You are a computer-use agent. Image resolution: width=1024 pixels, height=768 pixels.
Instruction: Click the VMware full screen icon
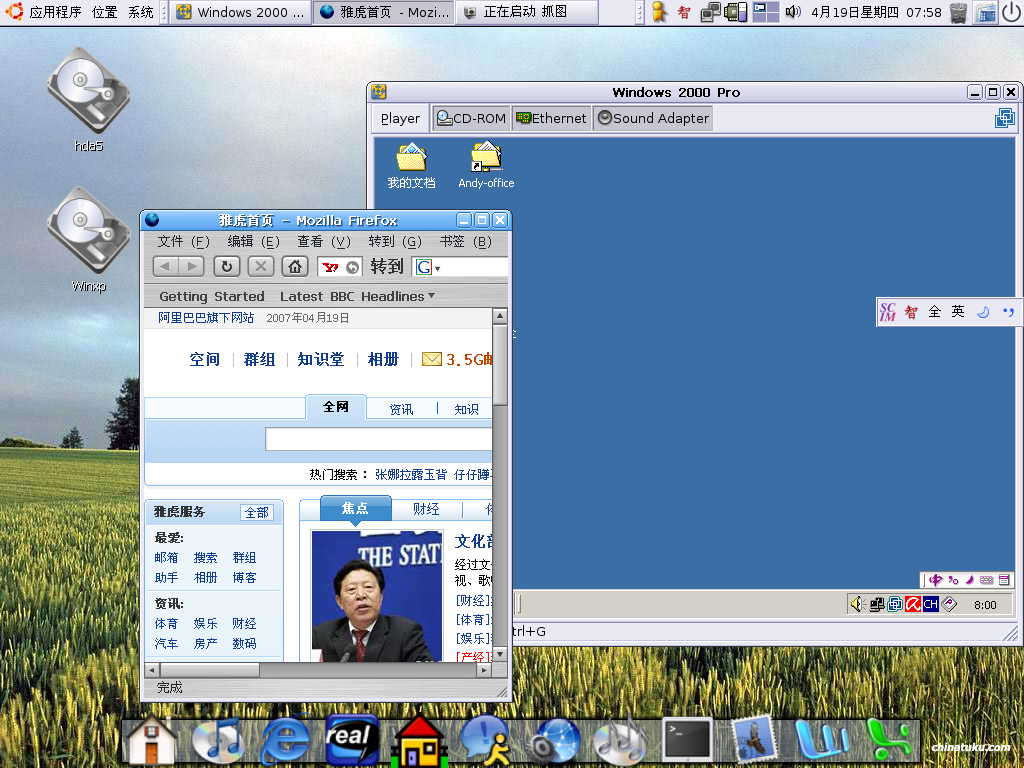click(1004, 118)
